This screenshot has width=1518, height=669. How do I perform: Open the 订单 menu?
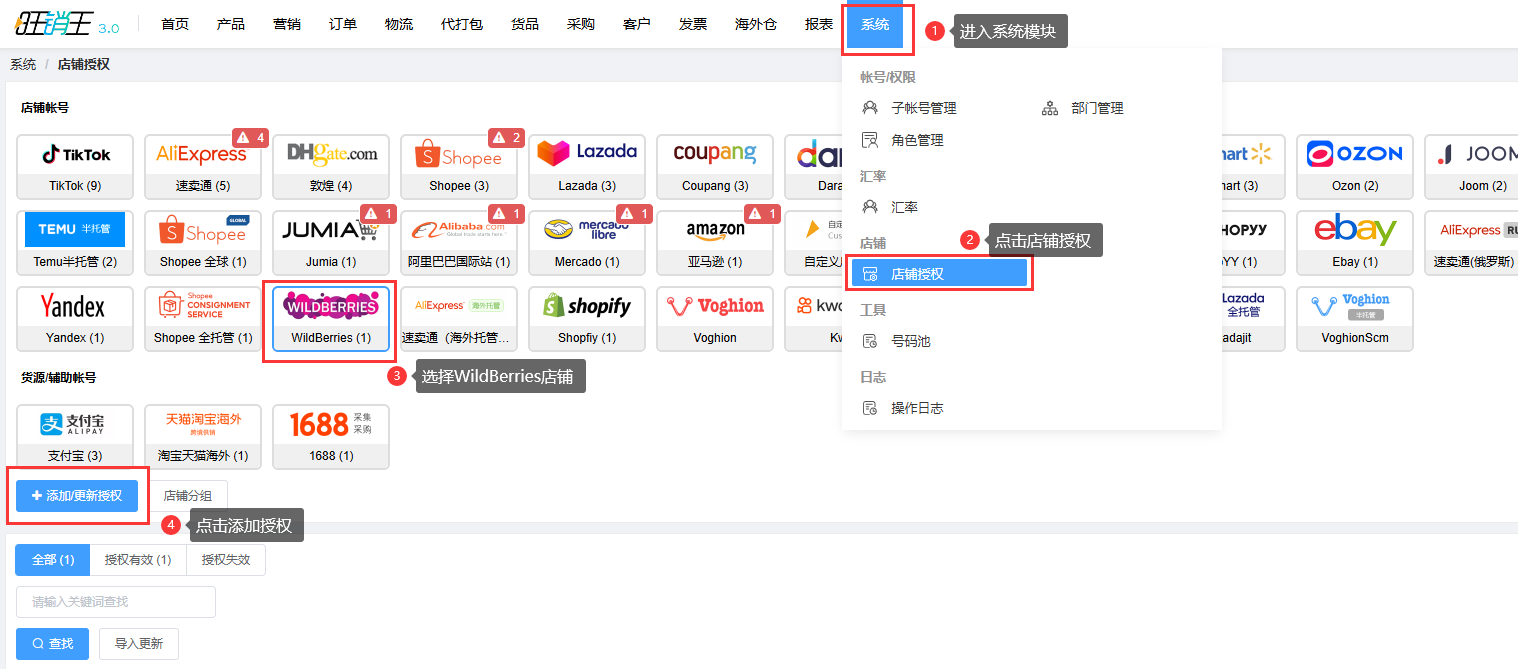click(x=343, y=24)
